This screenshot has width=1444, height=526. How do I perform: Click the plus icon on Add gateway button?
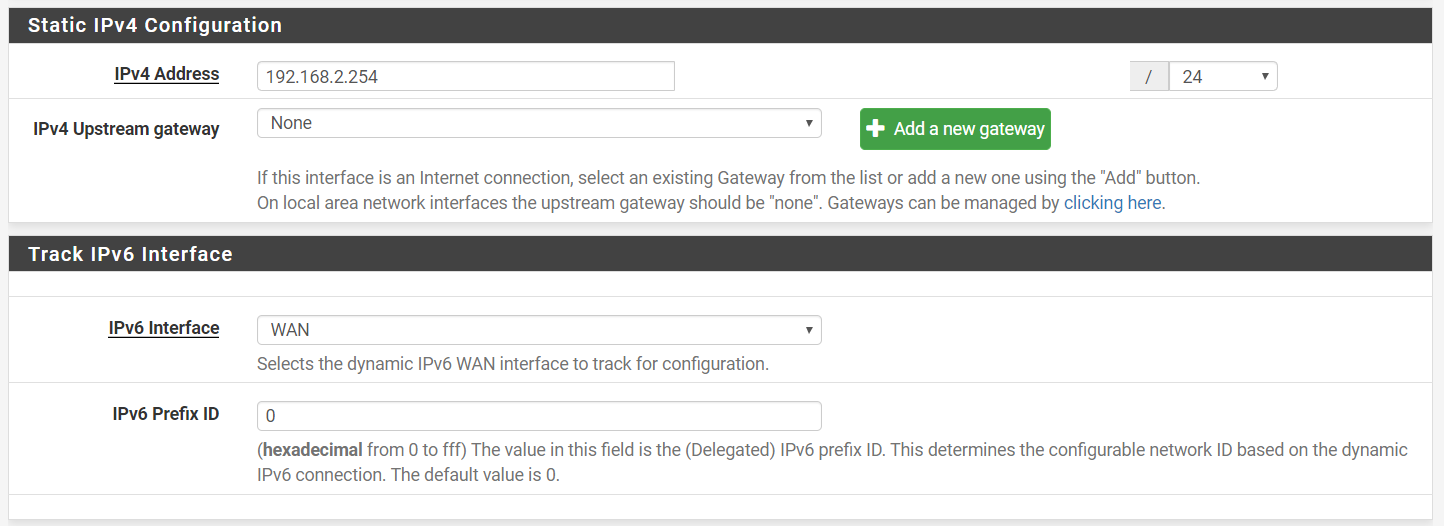(876, 129)
